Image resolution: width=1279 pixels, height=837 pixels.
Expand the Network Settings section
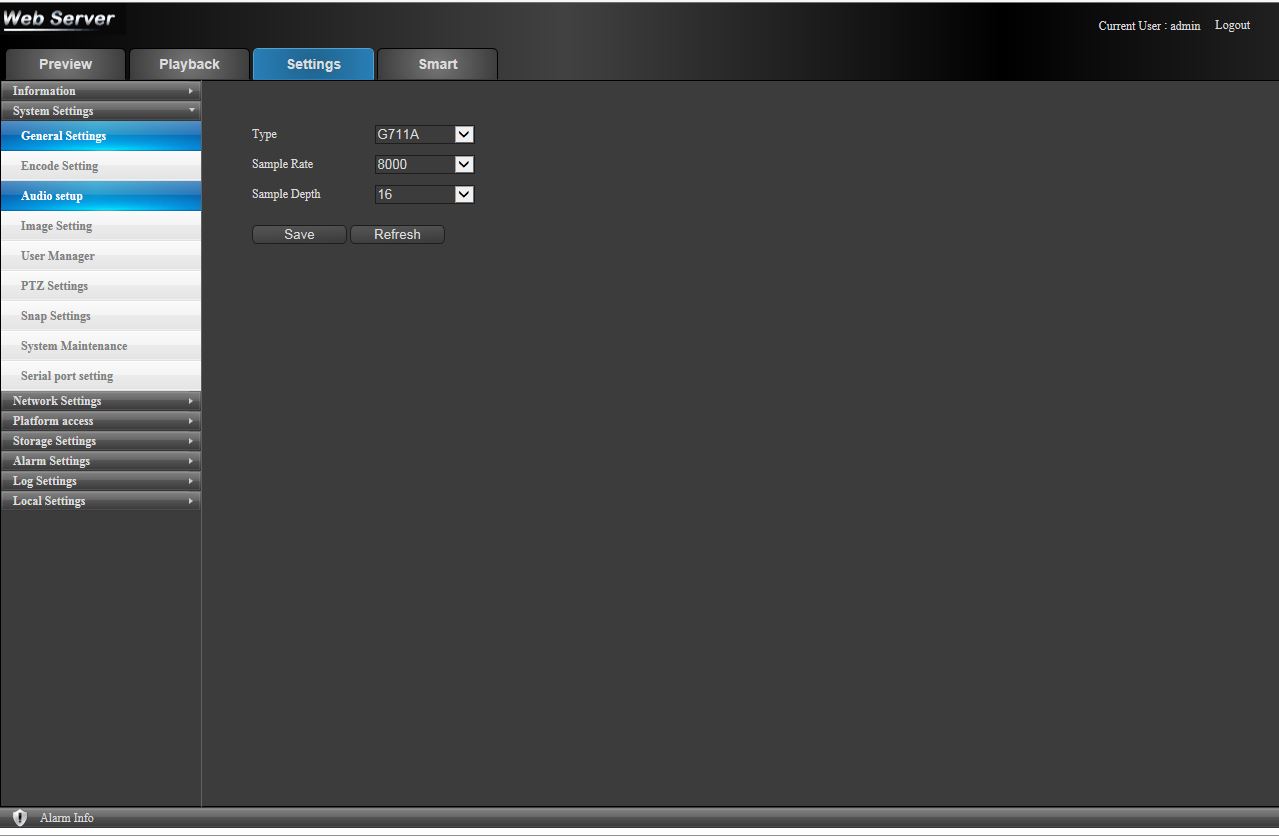tap(100, 401)
